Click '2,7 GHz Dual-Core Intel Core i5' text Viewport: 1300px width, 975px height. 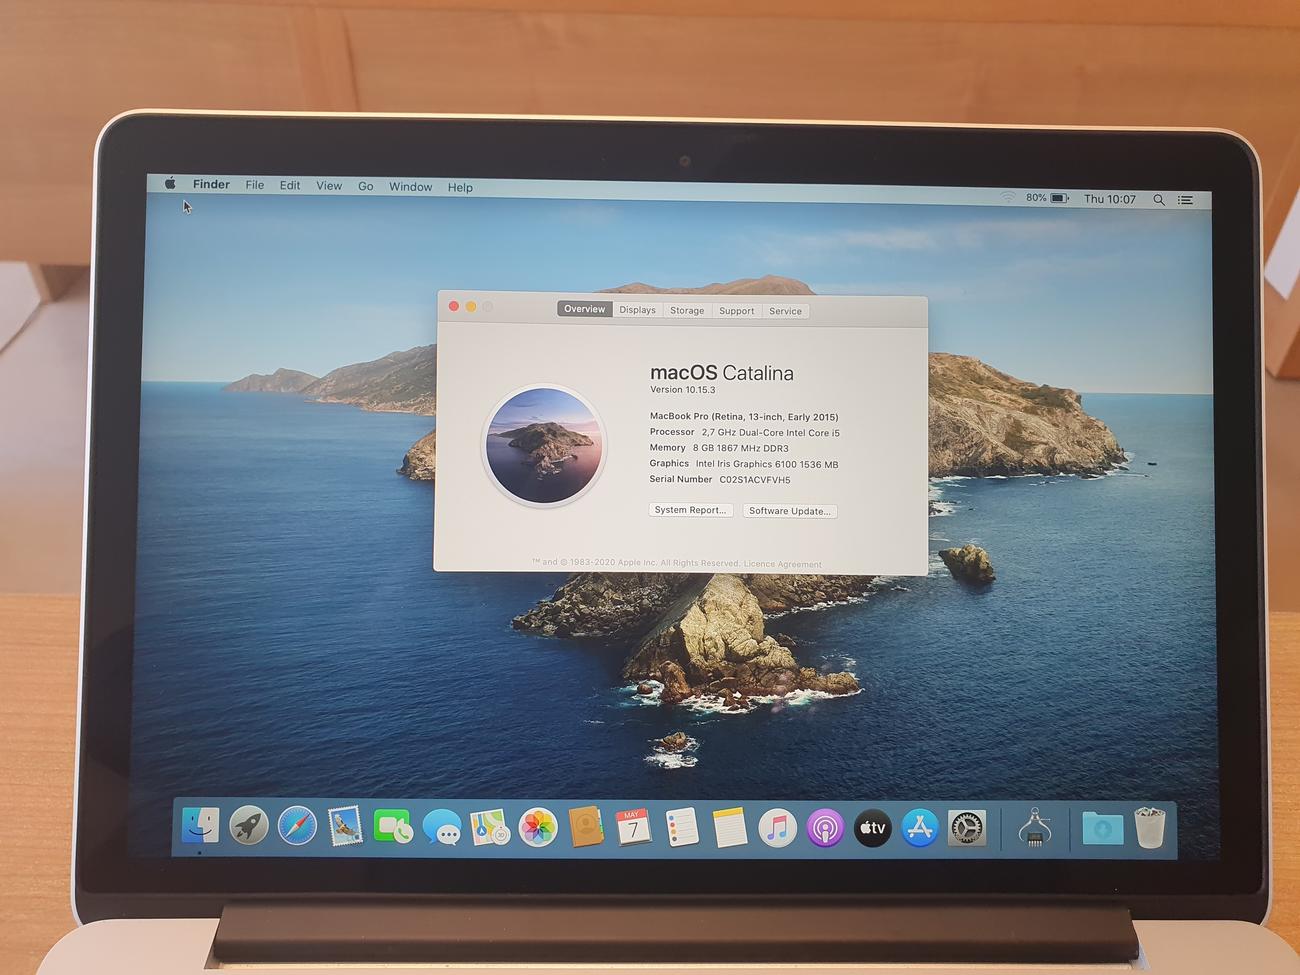click(770, 433)
